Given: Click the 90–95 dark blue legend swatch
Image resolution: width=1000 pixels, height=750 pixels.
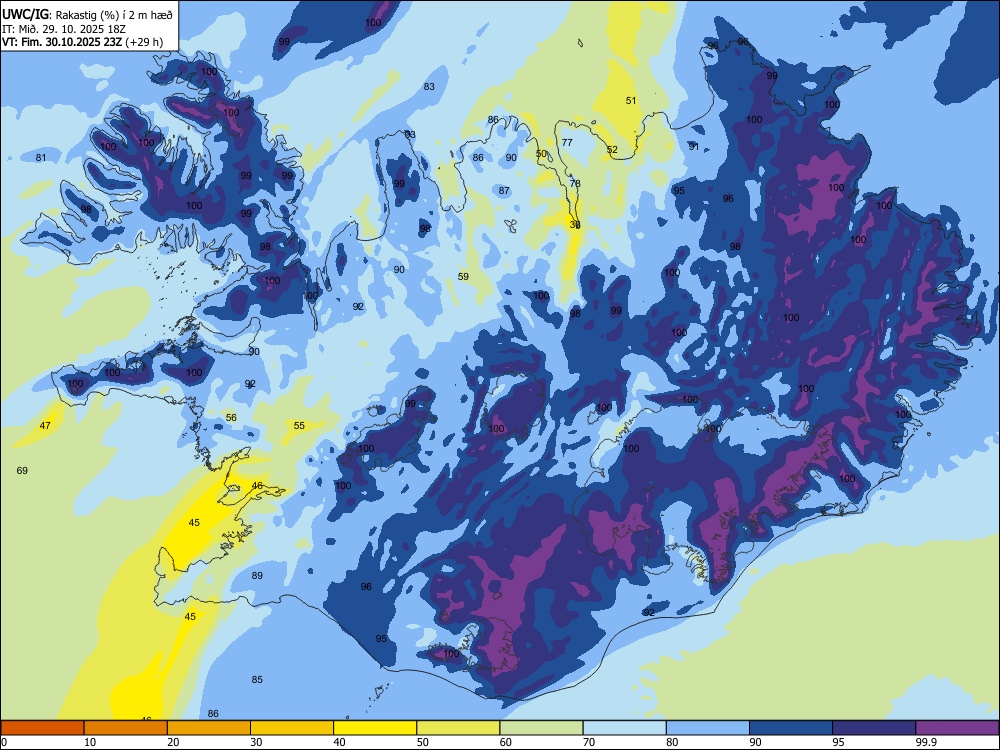Looking at the screenshot, I should (x=791, y=728).
